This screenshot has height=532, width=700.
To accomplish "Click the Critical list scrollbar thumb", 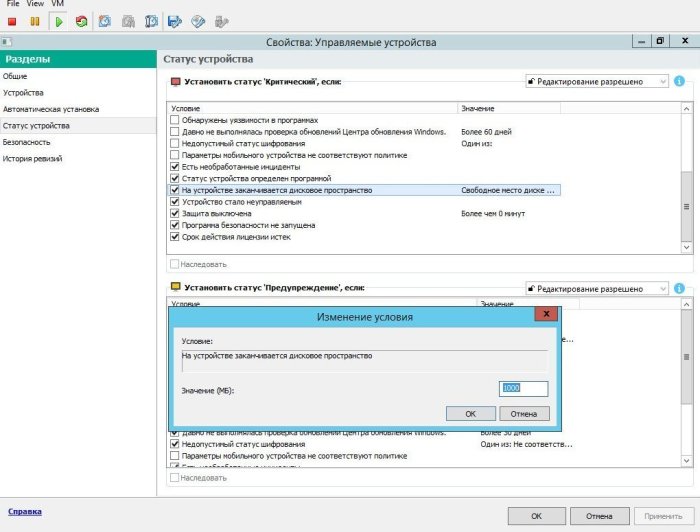I will (x=687, y=206).
